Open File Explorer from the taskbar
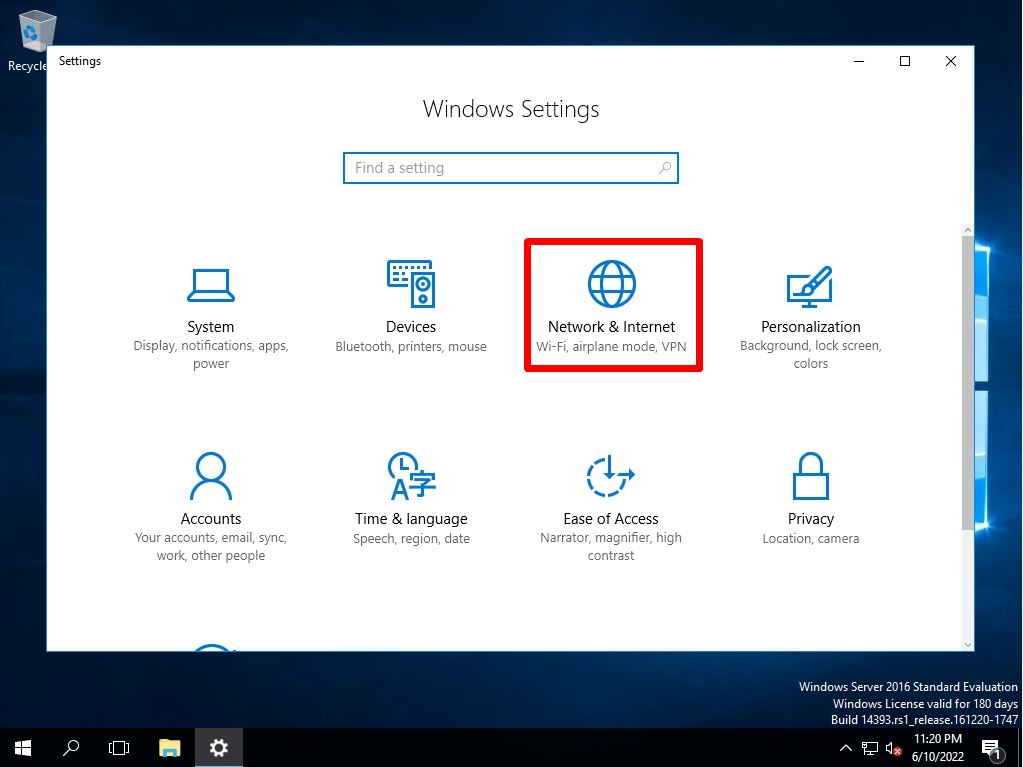The width and height of the screenshot is (1023, 767). coord(170,747)
